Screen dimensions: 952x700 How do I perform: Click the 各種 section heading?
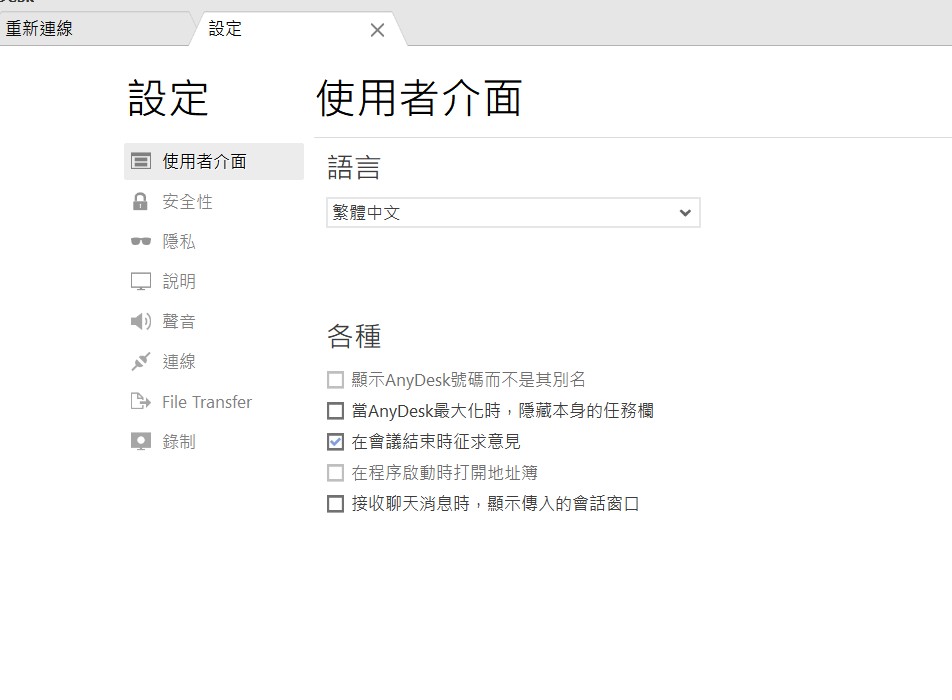pyautogui.click(x=354, y=336)
